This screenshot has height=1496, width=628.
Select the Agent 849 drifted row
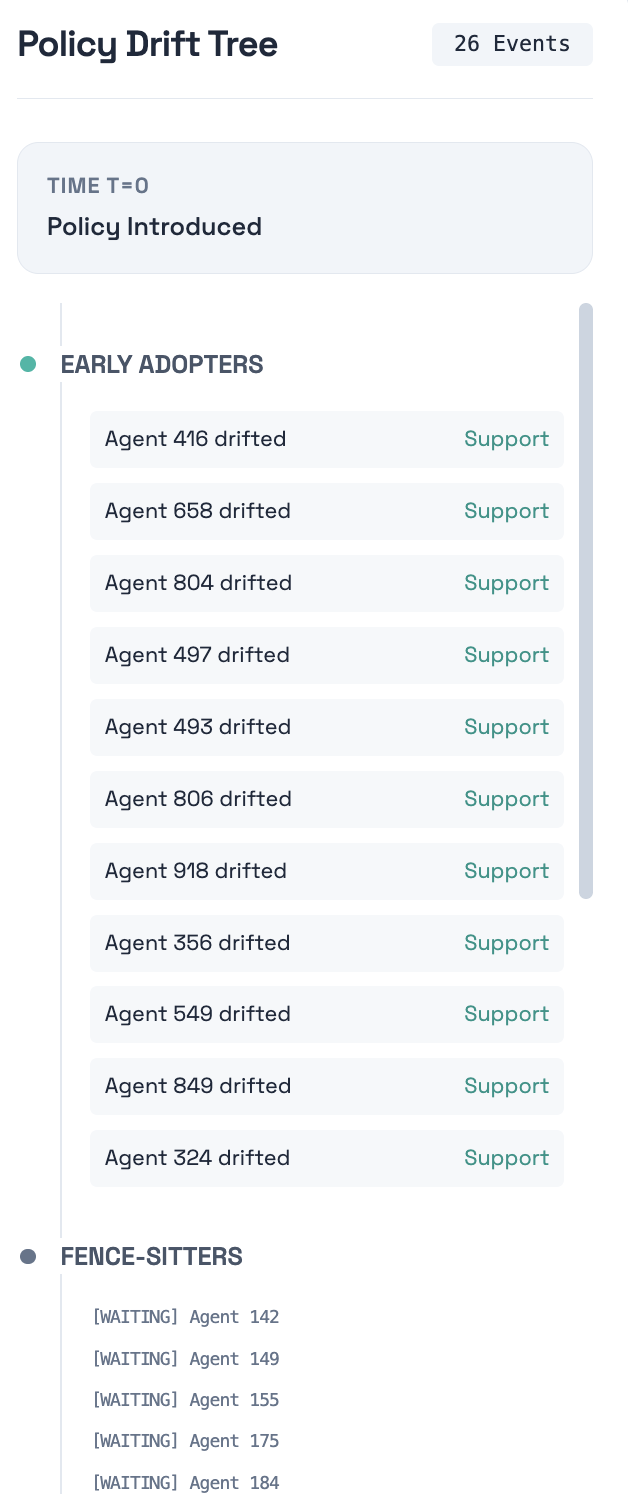pos(327,1086)
